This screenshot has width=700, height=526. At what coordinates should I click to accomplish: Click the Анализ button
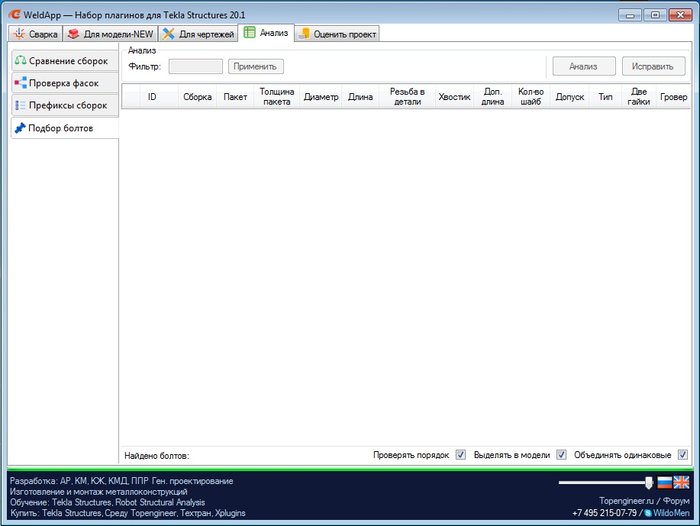click(584, 66)
